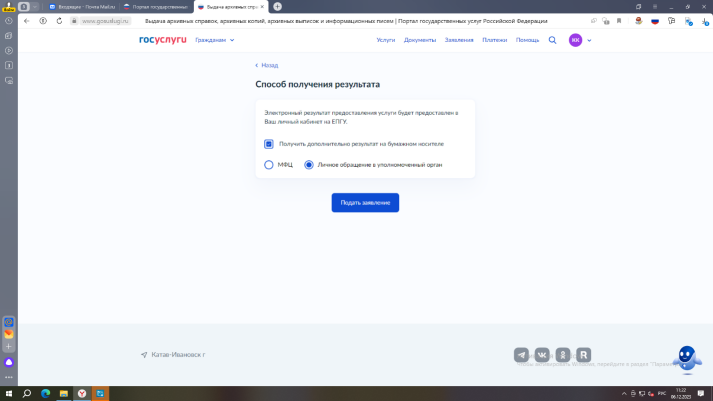713x401 pixels.
Task: Open the Платежи menu item
Action: [494, 40]
